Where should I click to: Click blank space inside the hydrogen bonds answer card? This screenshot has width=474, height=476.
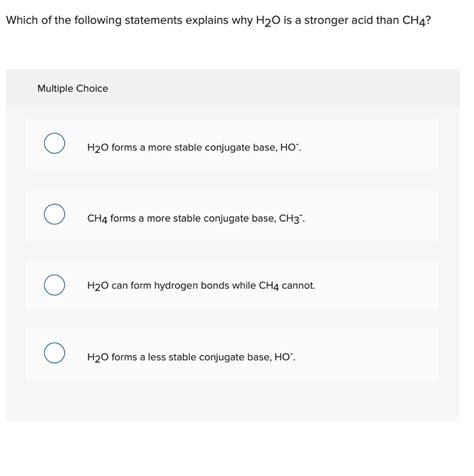tap(377, 285)
